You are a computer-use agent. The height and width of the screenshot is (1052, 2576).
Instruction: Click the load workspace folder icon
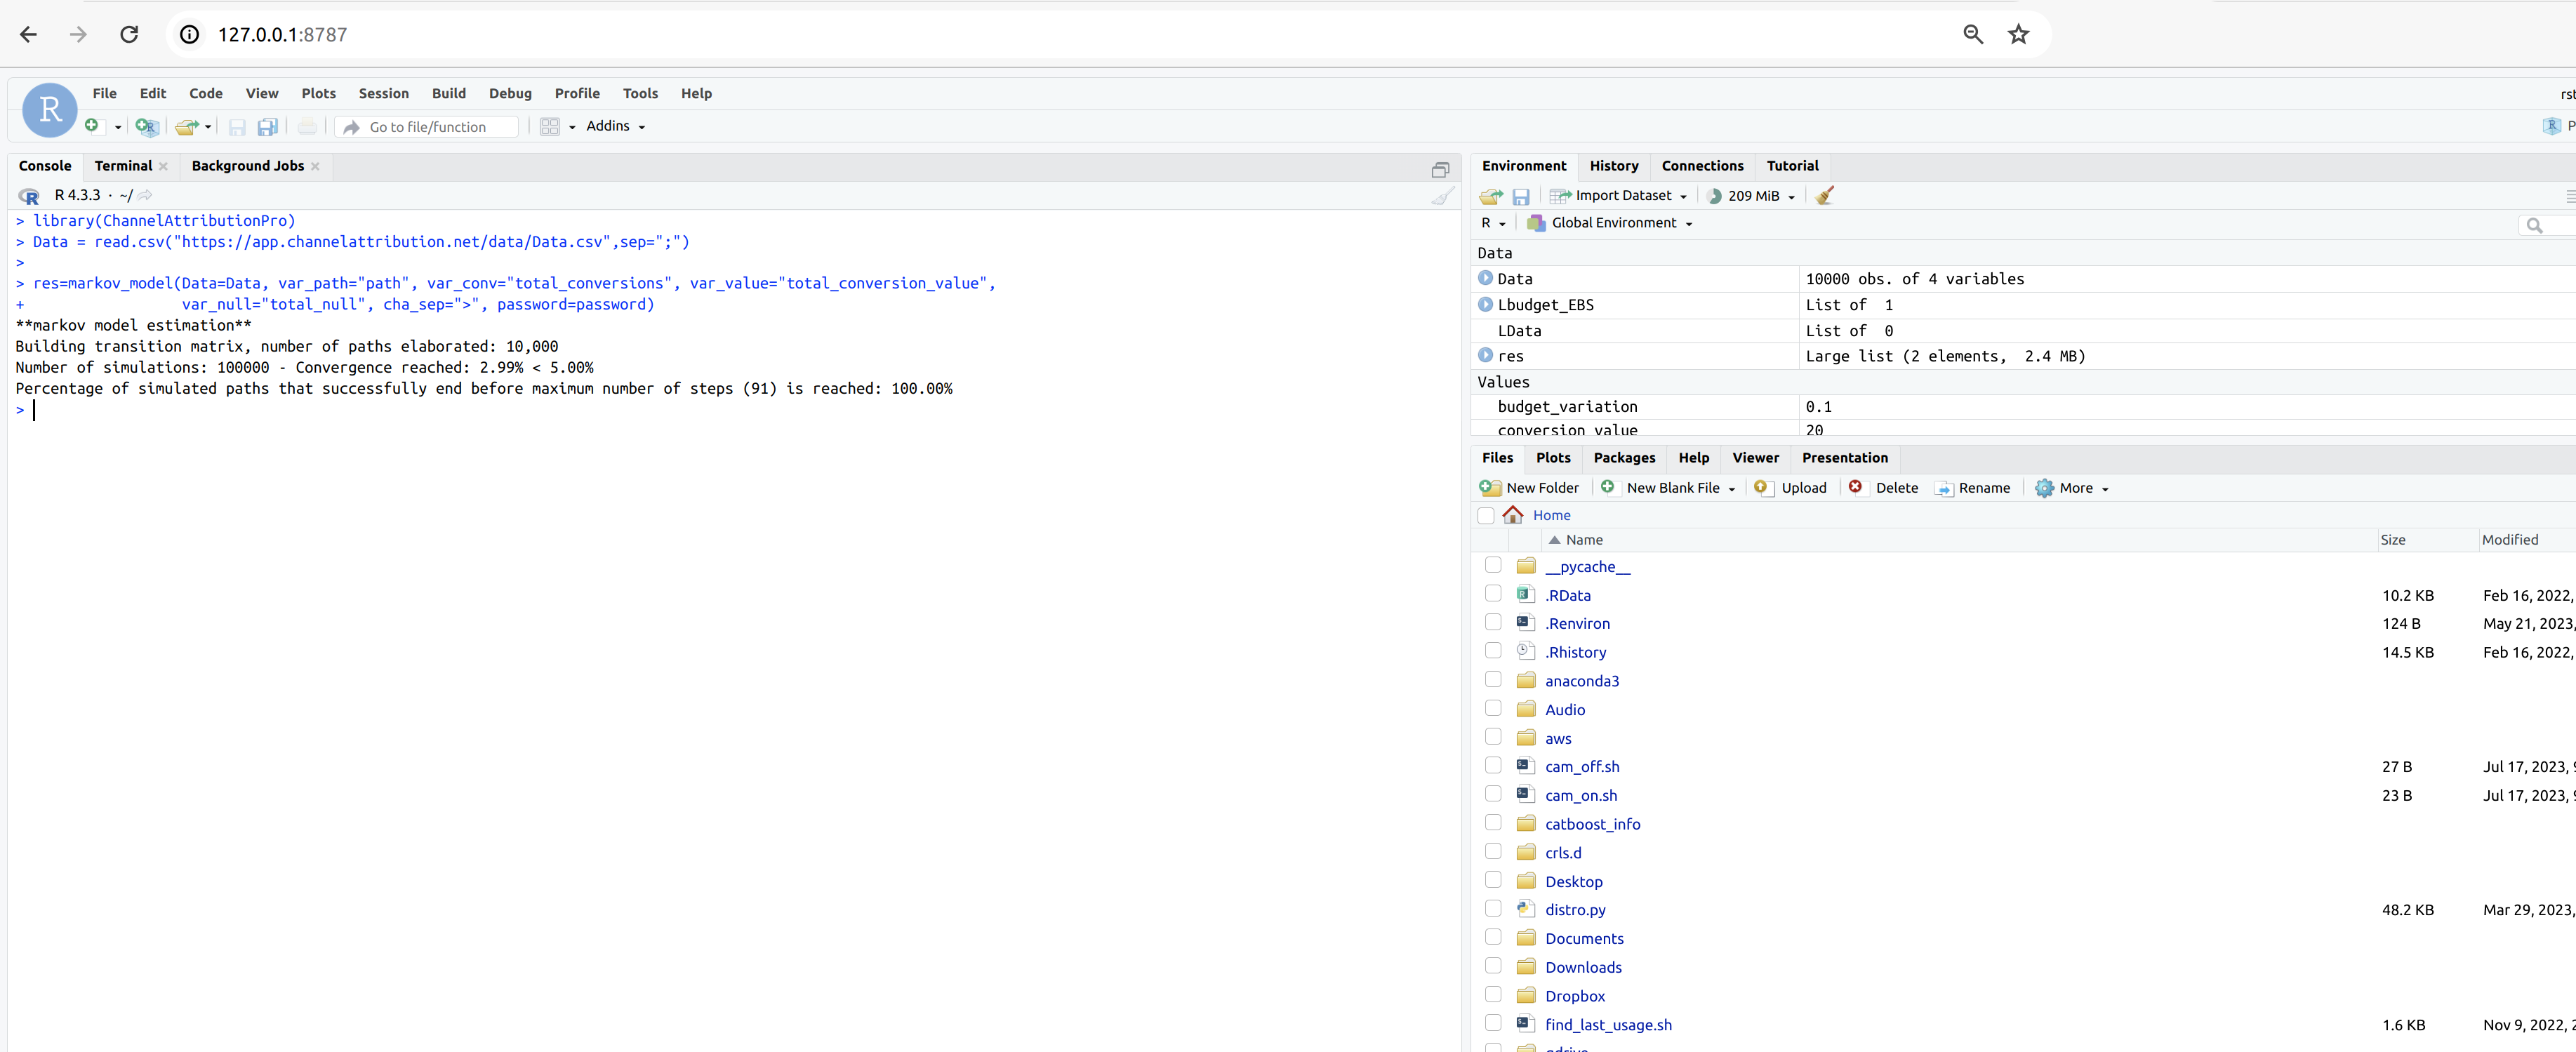(1491, 196)
